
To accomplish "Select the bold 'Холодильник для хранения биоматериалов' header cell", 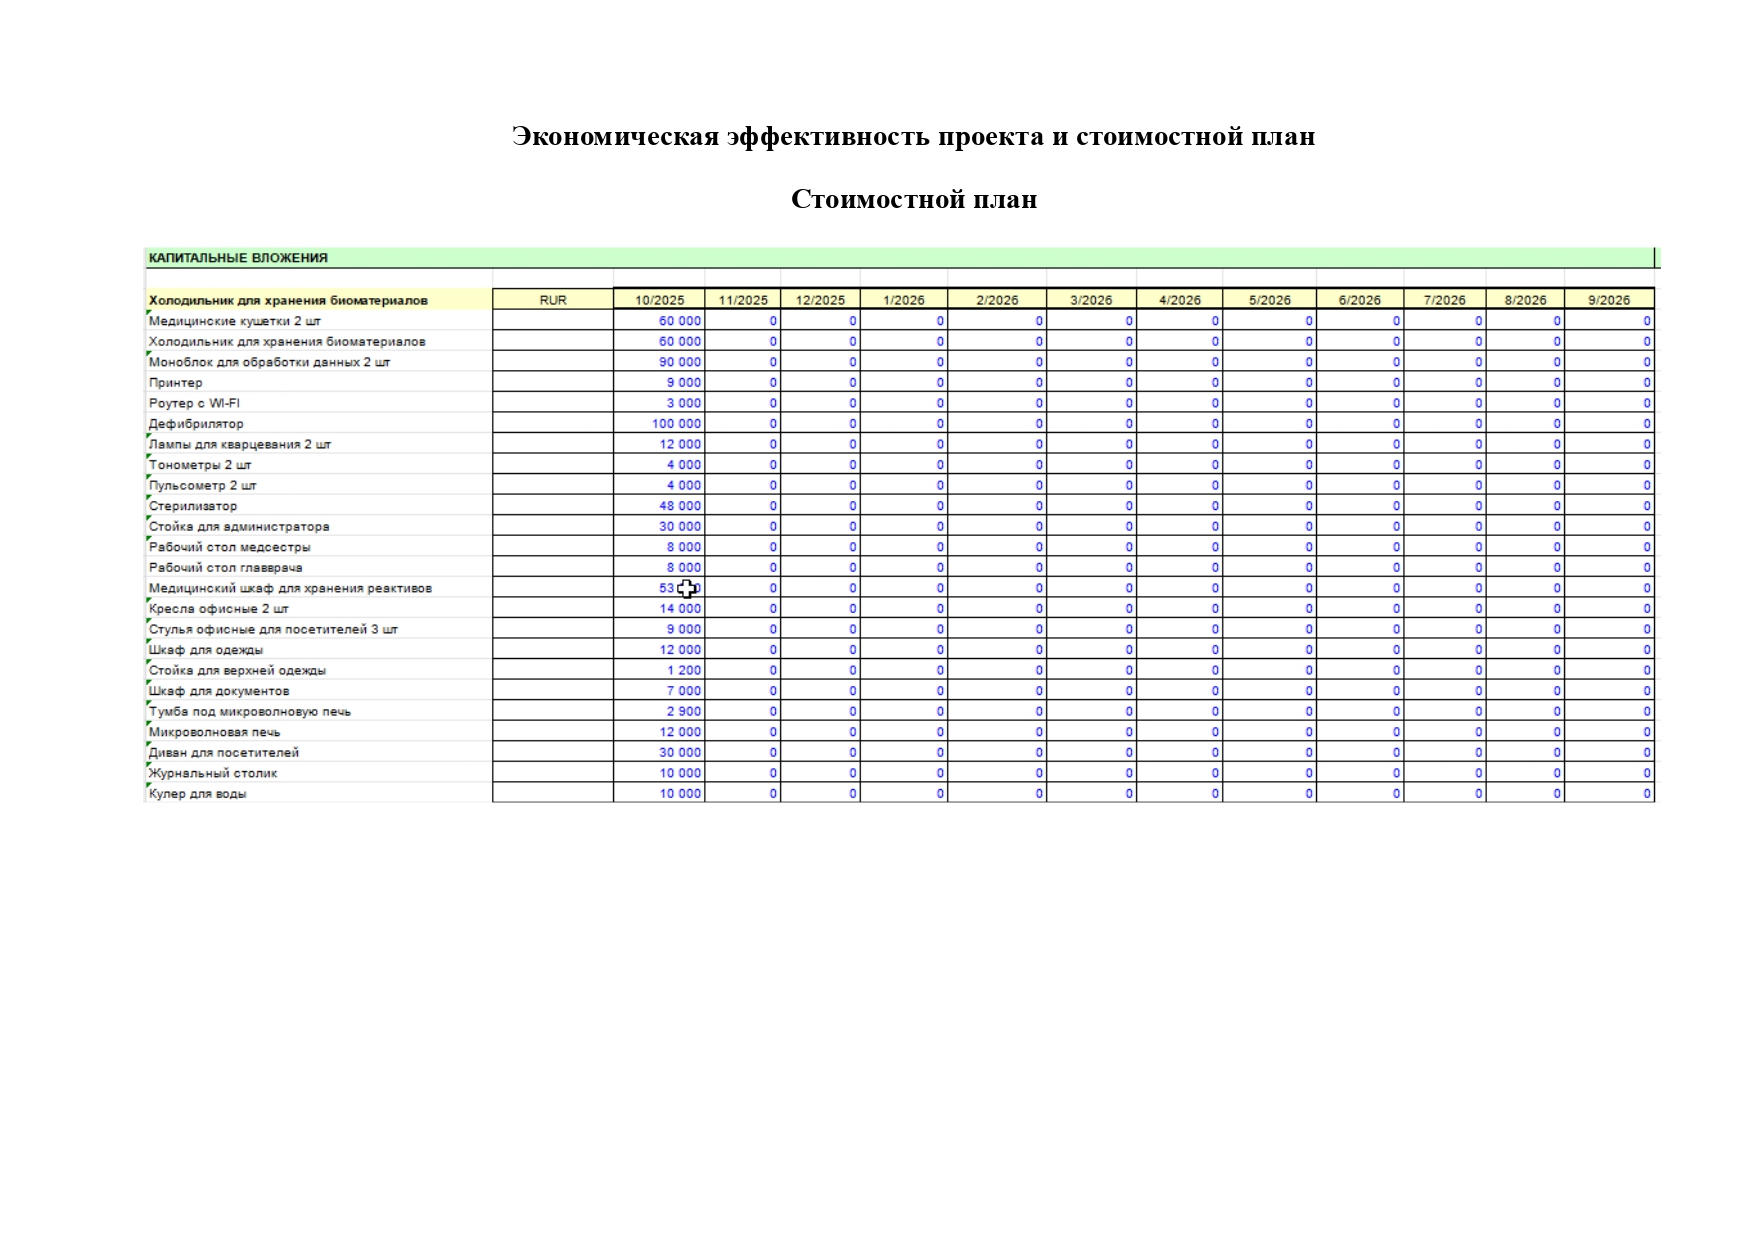I will click(288, 300).
